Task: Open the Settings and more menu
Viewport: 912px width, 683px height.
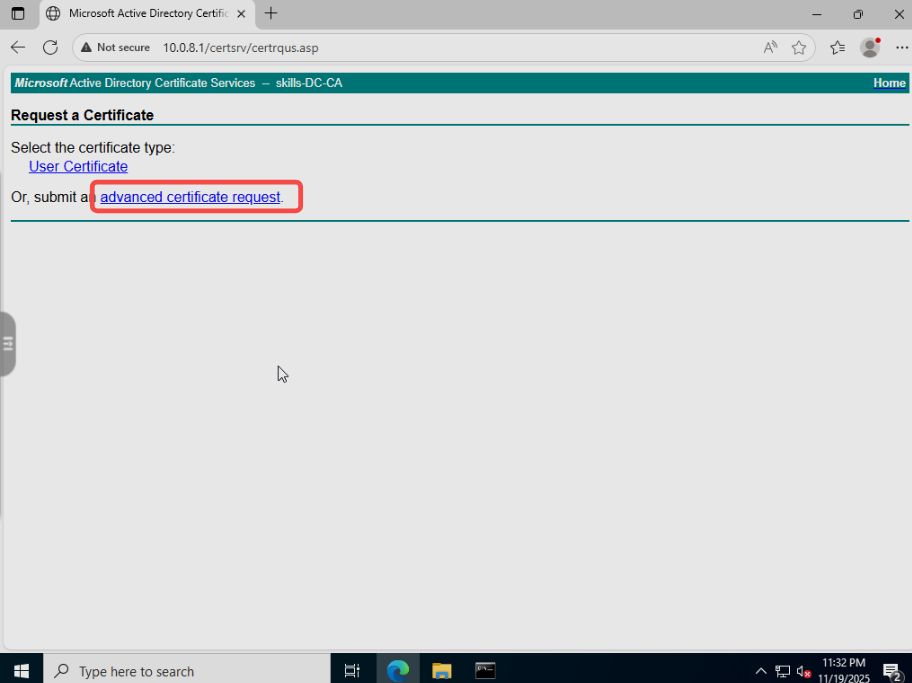Action: click(x=901, y=48)
